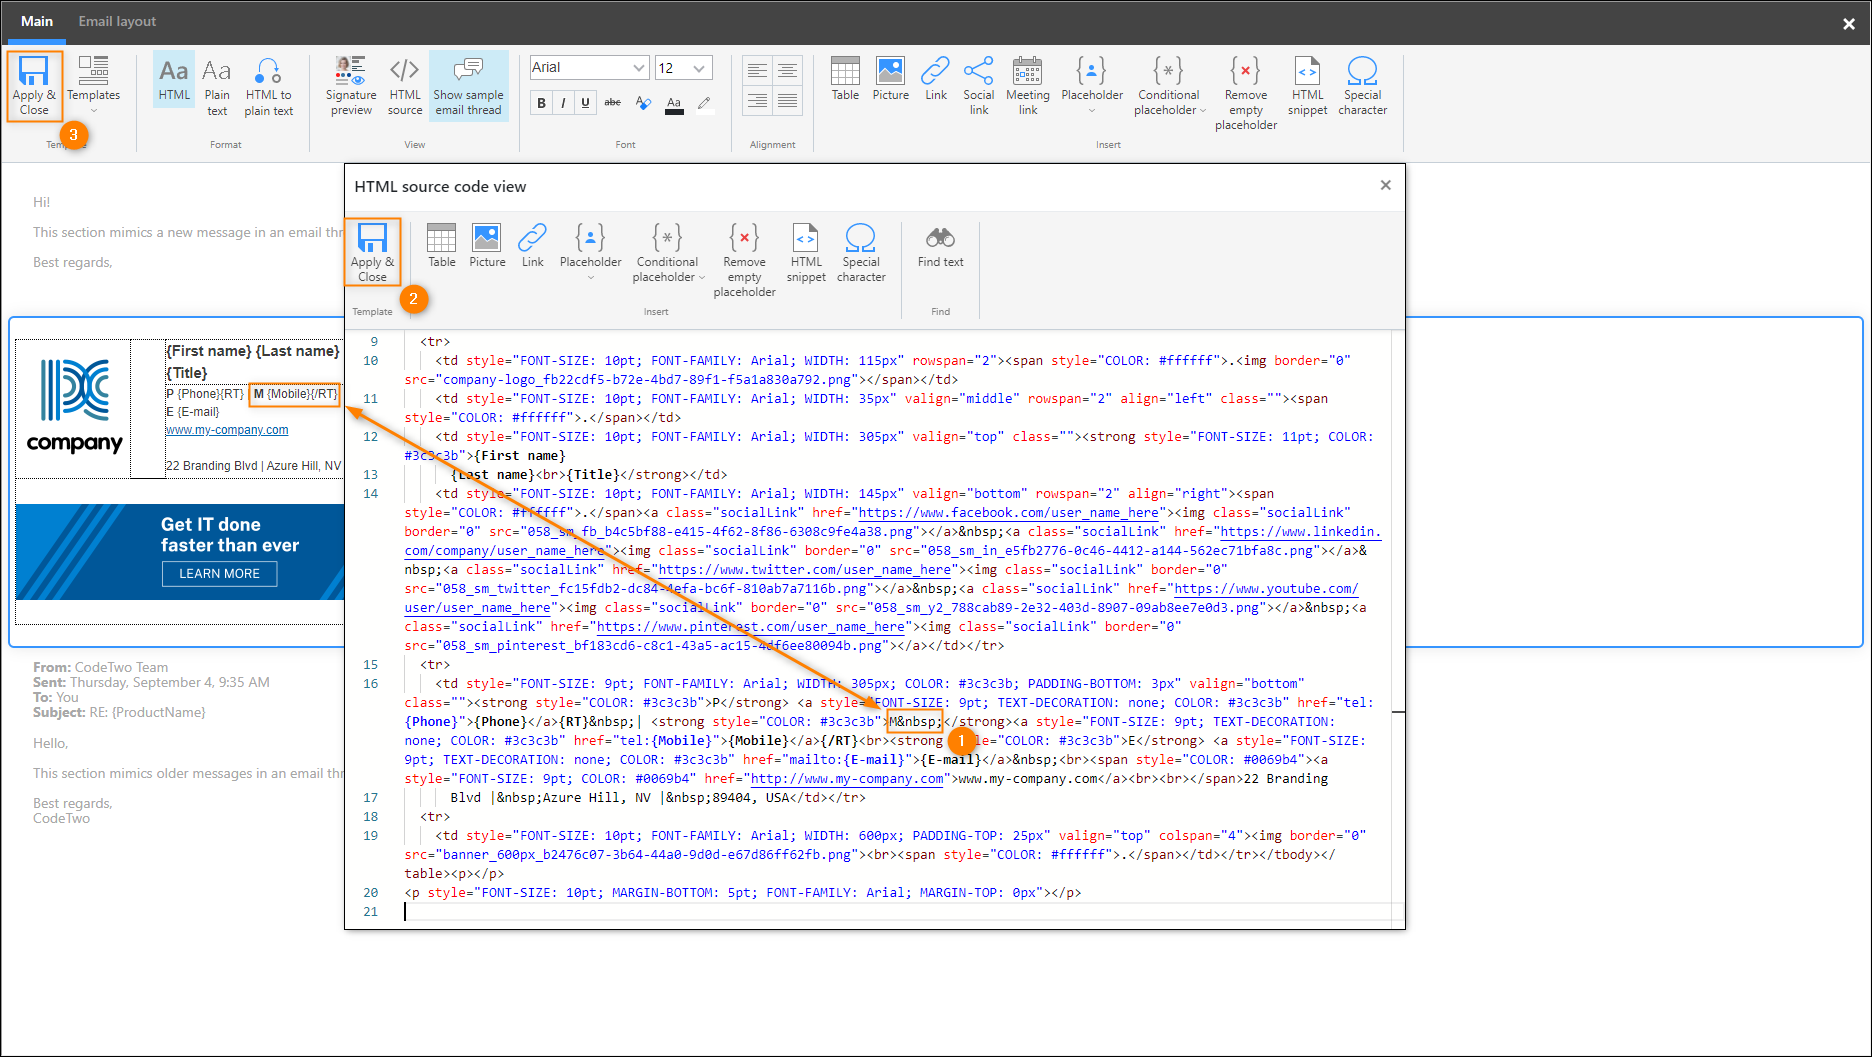1872x1057 pixels.
Task: Toggle bold formatting
Action: click(541, 102)
